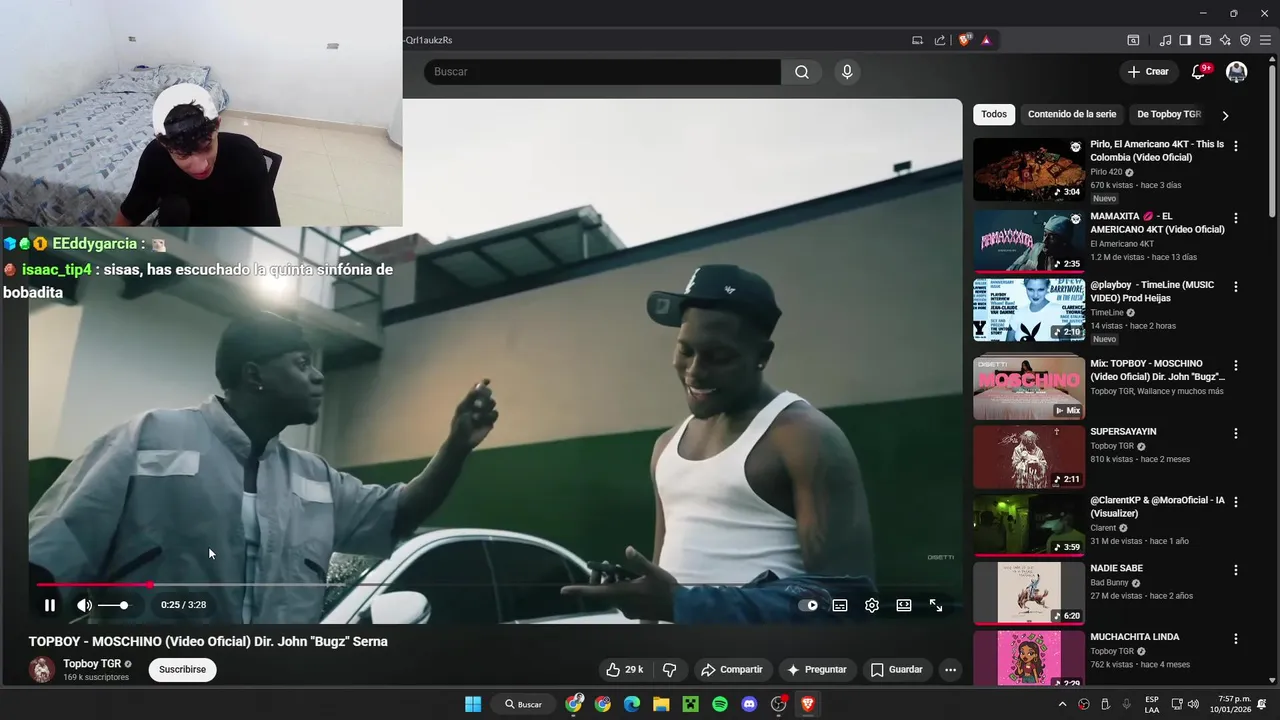Open options for the SUPERSAYAYIN video

1236,434
